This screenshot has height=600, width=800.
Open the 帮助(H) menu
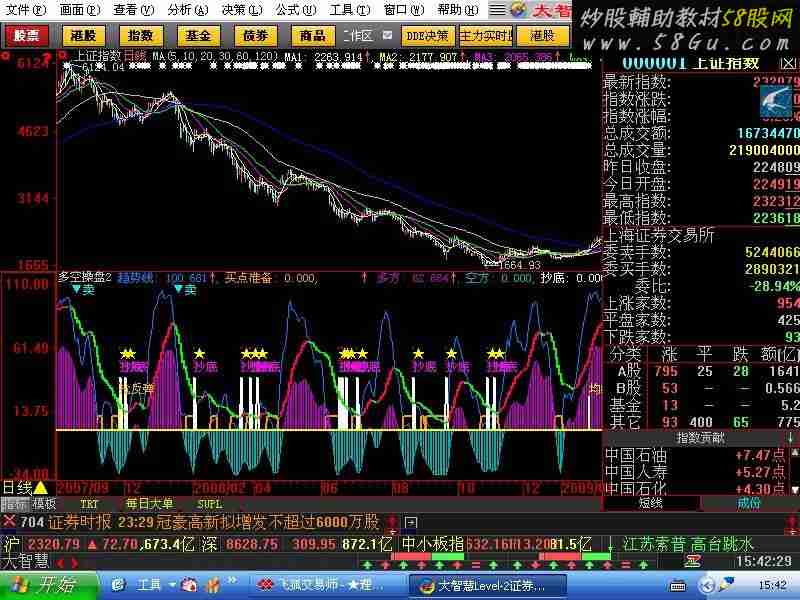point(458,10)
